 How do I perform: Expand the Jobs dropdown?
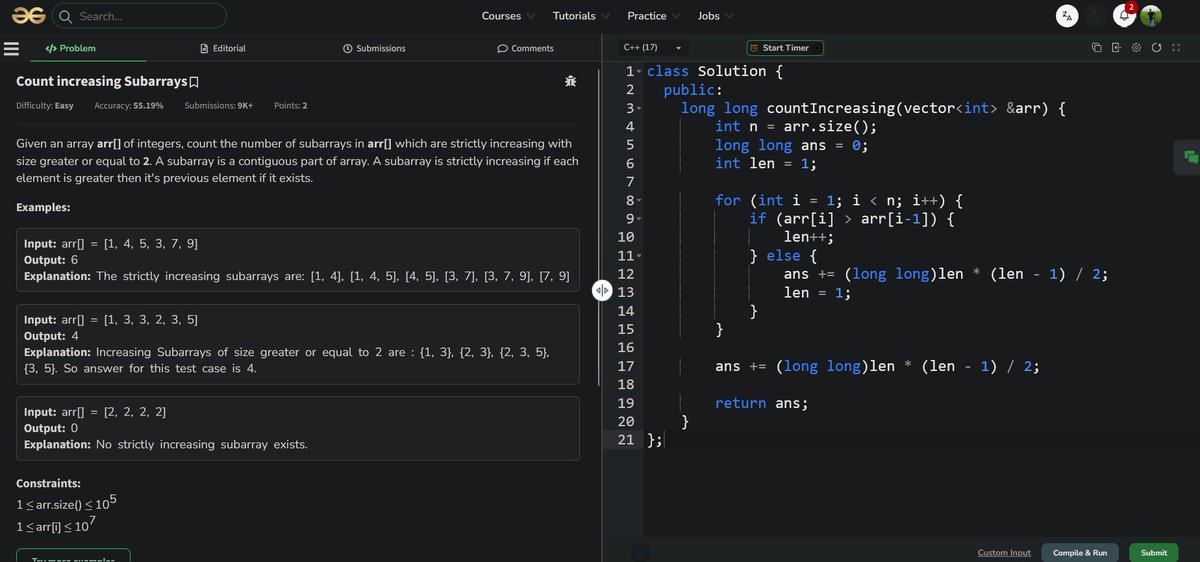(715, 16)
